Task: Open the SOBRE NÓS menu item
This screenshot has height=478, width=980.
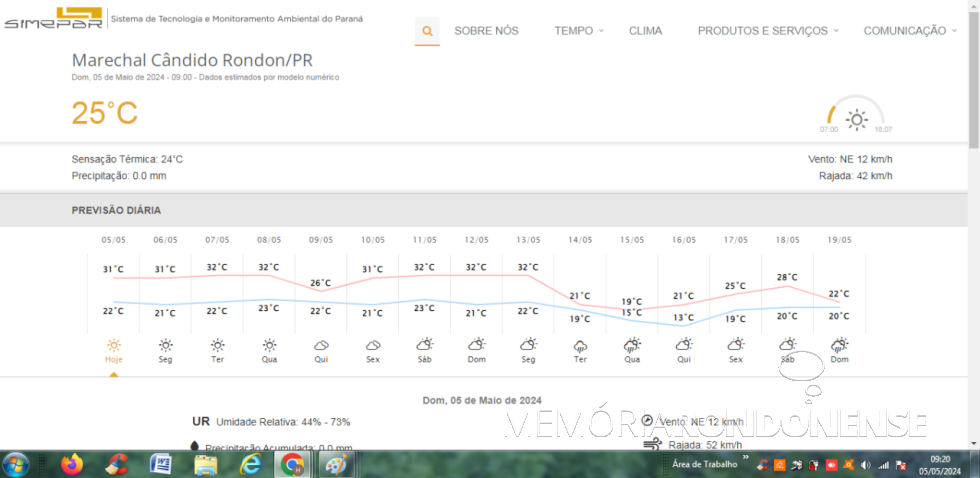Action: [486, 31]
